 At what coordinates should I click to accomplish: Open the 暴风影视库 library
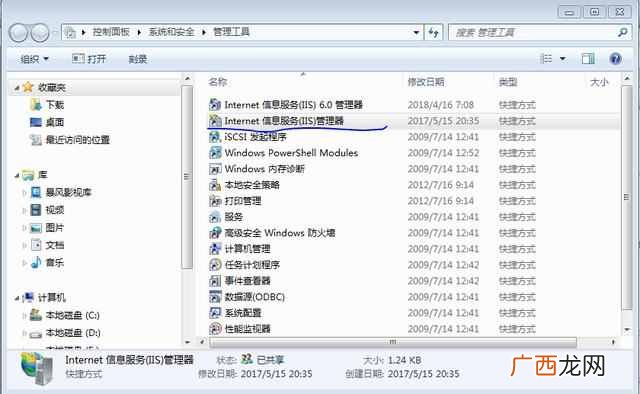[61, 192]
